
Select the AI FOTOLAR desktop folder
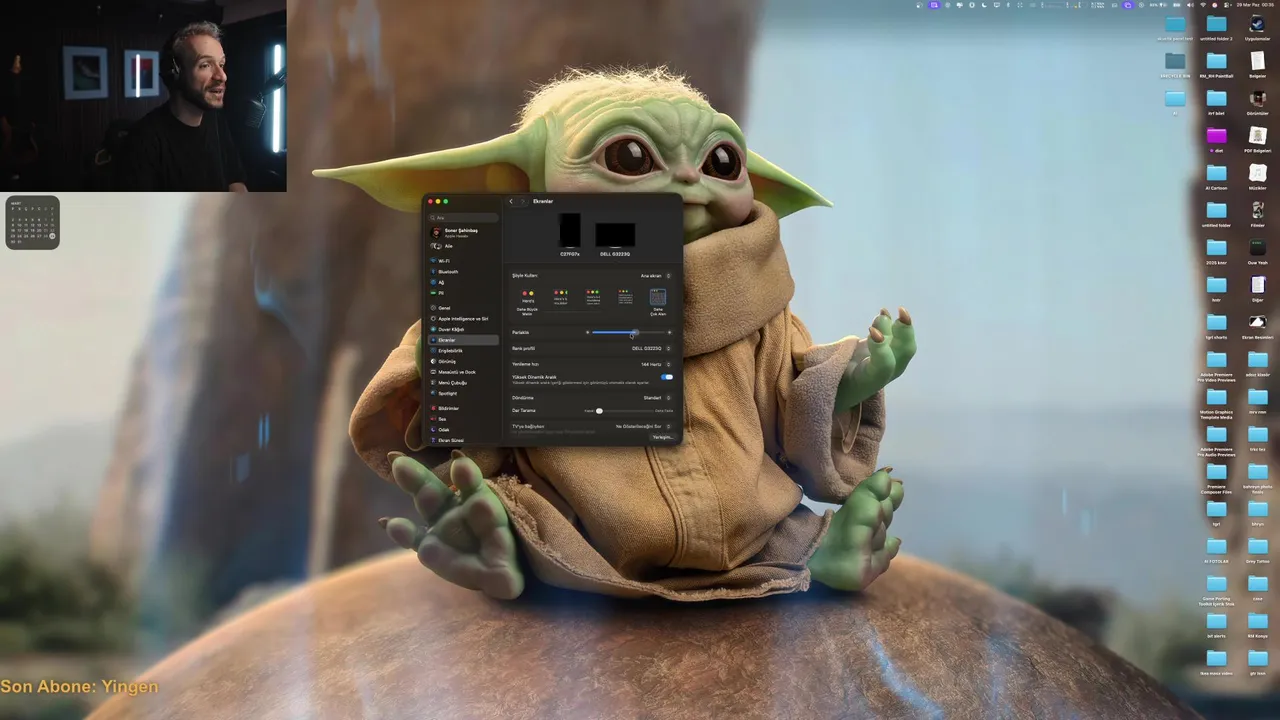pyautogui.click(x=1216, y=550)
